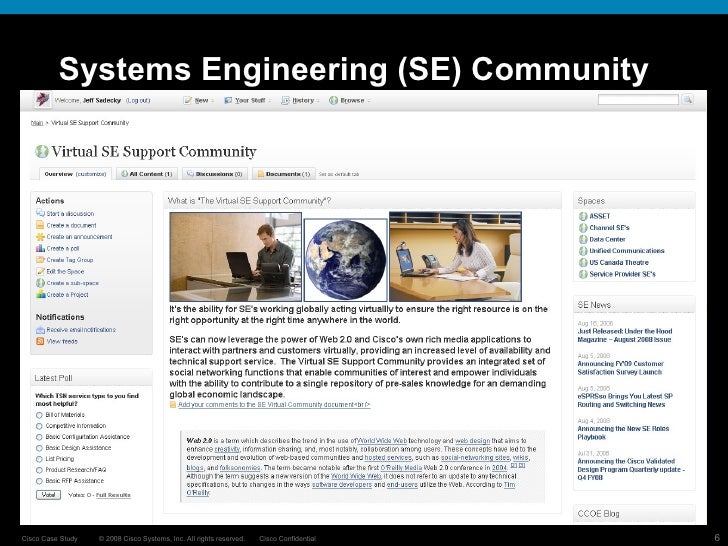Click the Unified Communications globe icon
The width and height of the screenshot is (728, 546).
[583, 251]
